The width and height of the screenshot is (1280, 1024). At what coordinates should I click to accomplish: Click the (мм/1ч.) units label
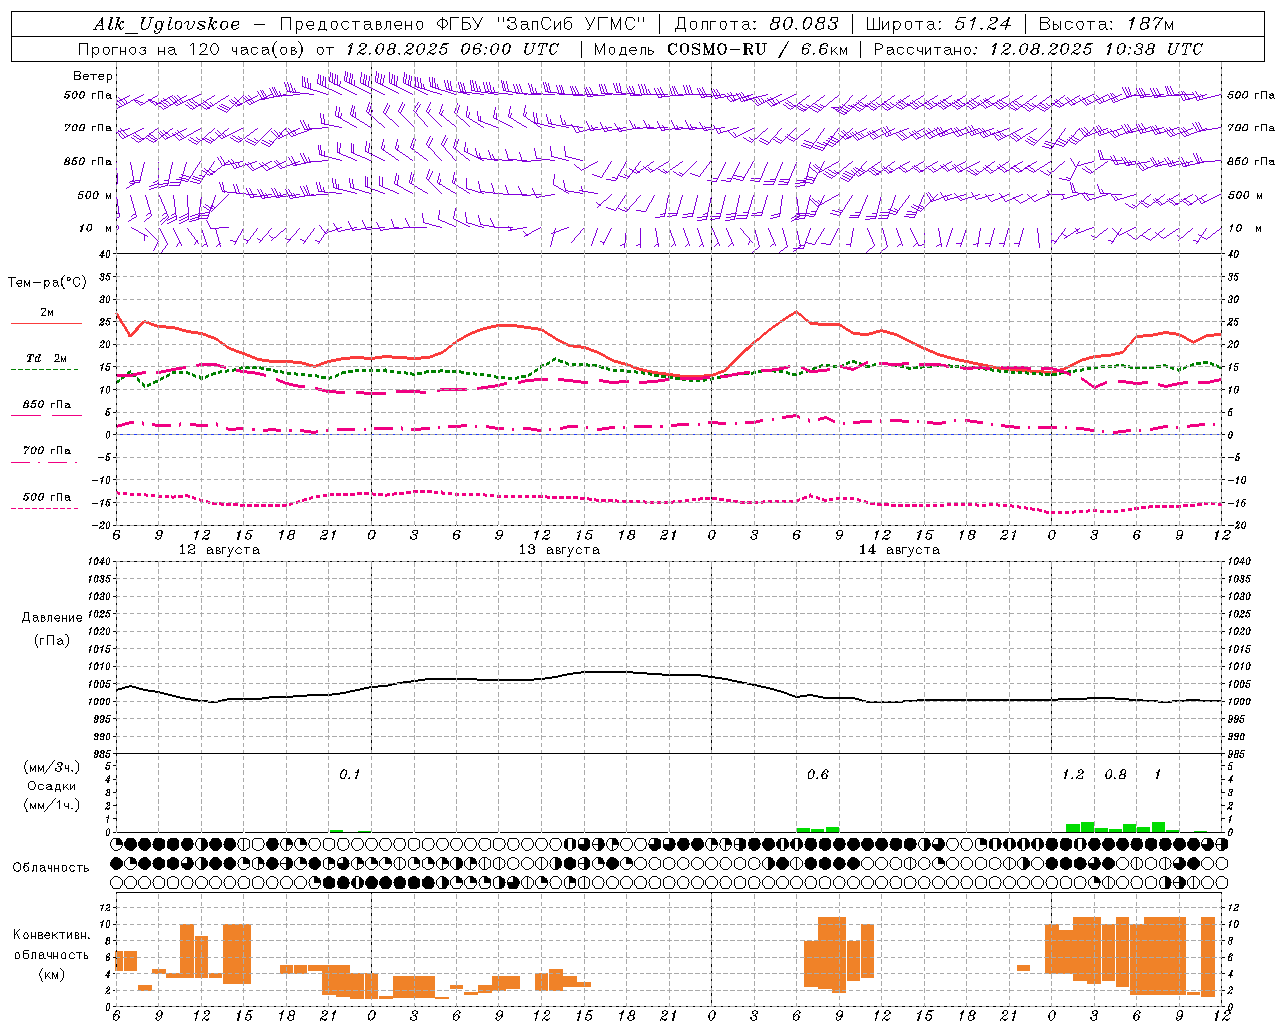coord(51,805)
